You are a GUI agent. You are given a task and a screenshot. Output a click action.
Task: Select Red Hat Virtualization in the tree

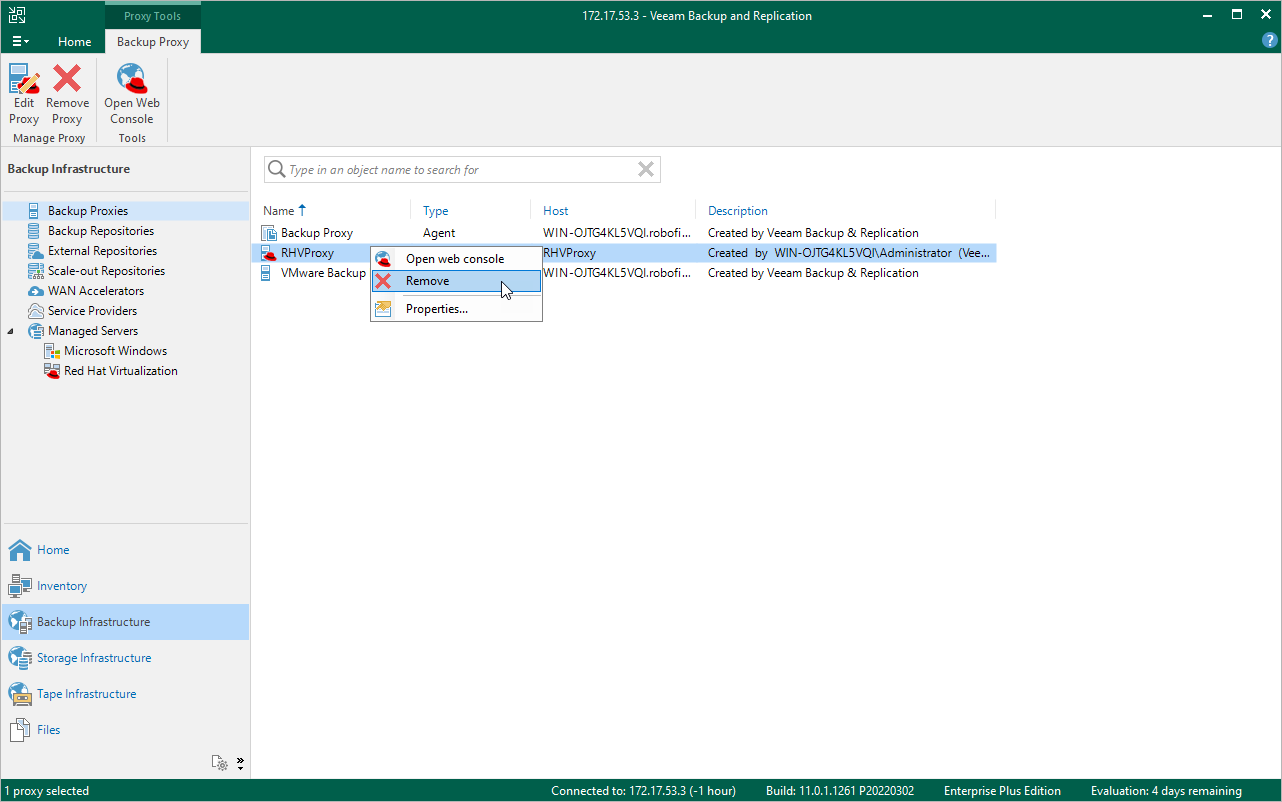pyautogui.click(x=121, y=371)
